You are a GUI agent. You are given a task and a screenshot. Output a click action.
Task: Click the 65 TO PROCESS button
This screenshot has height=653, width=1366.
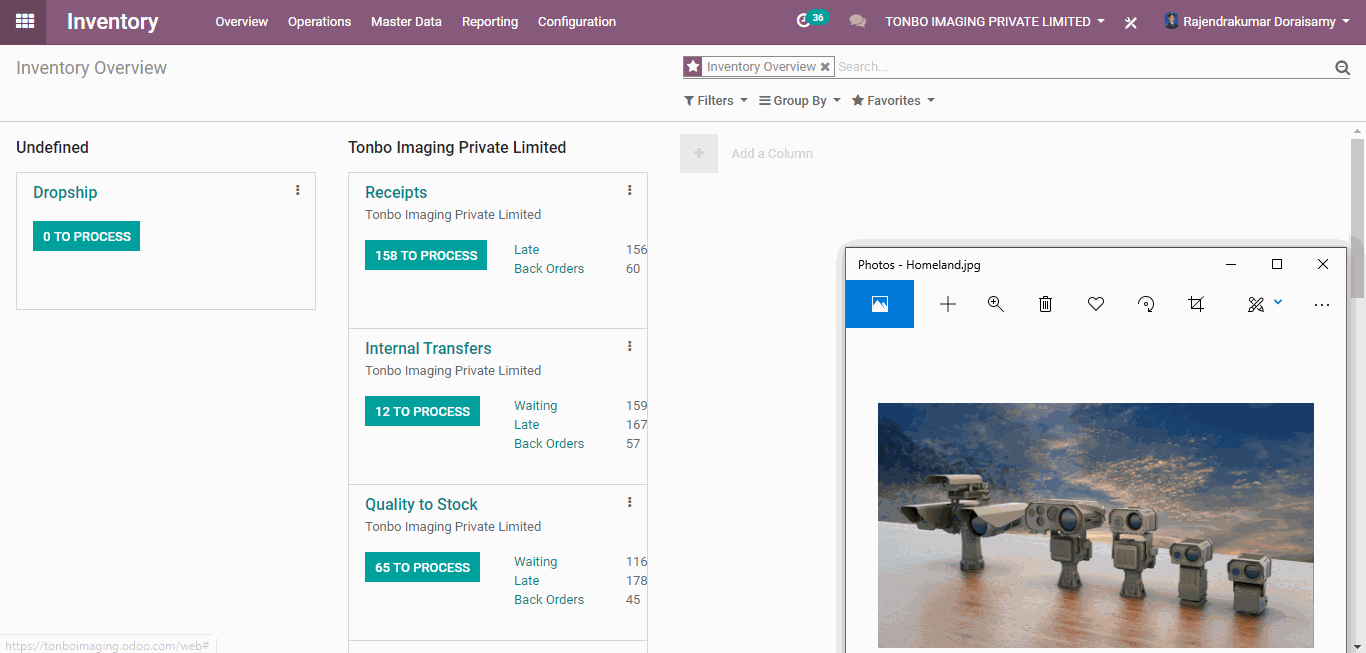(422, 567)
